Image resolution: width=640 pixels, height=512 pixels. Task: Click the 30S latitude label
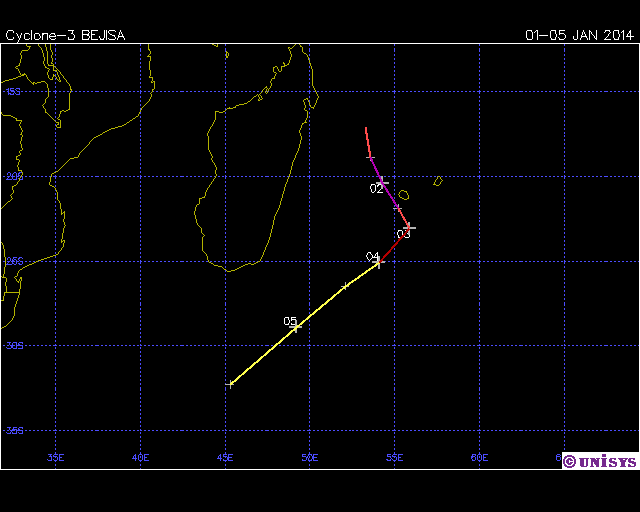point(13,345)
